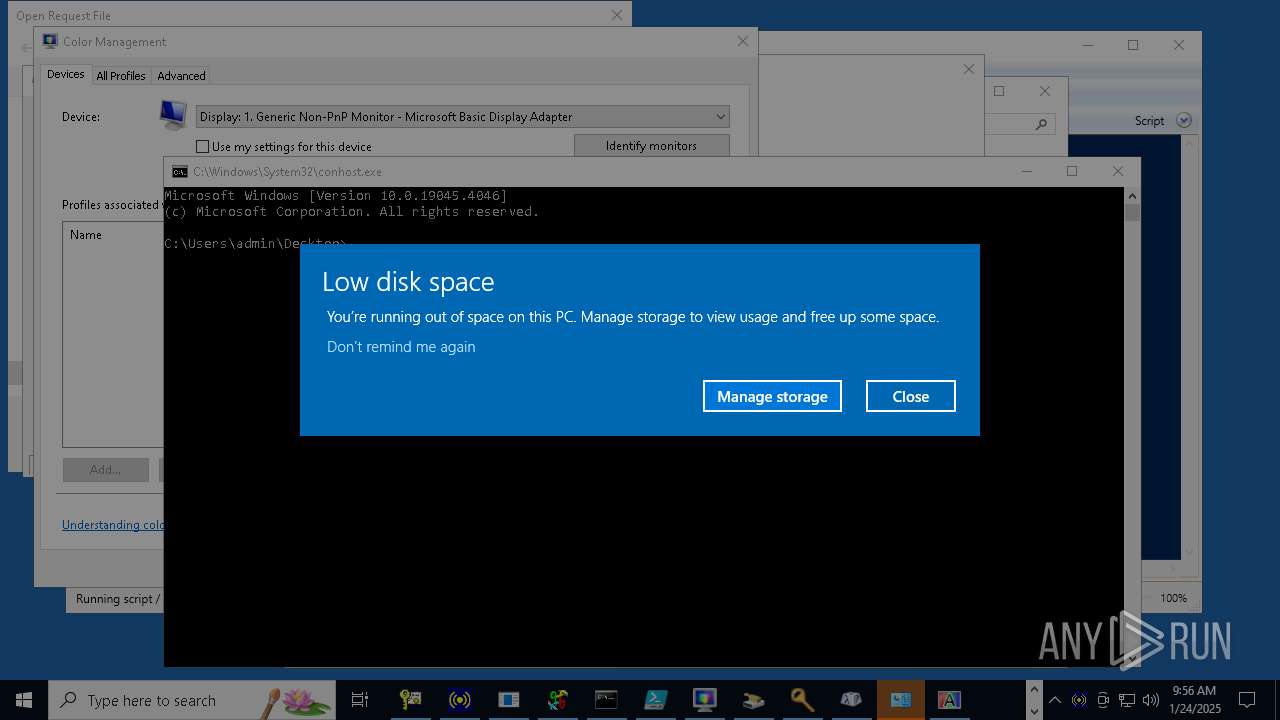Image resolution: width=1280 pixels, height=720 pixels.
Task: Click the conhost.exe title bar icon
Action: [180, 172]
